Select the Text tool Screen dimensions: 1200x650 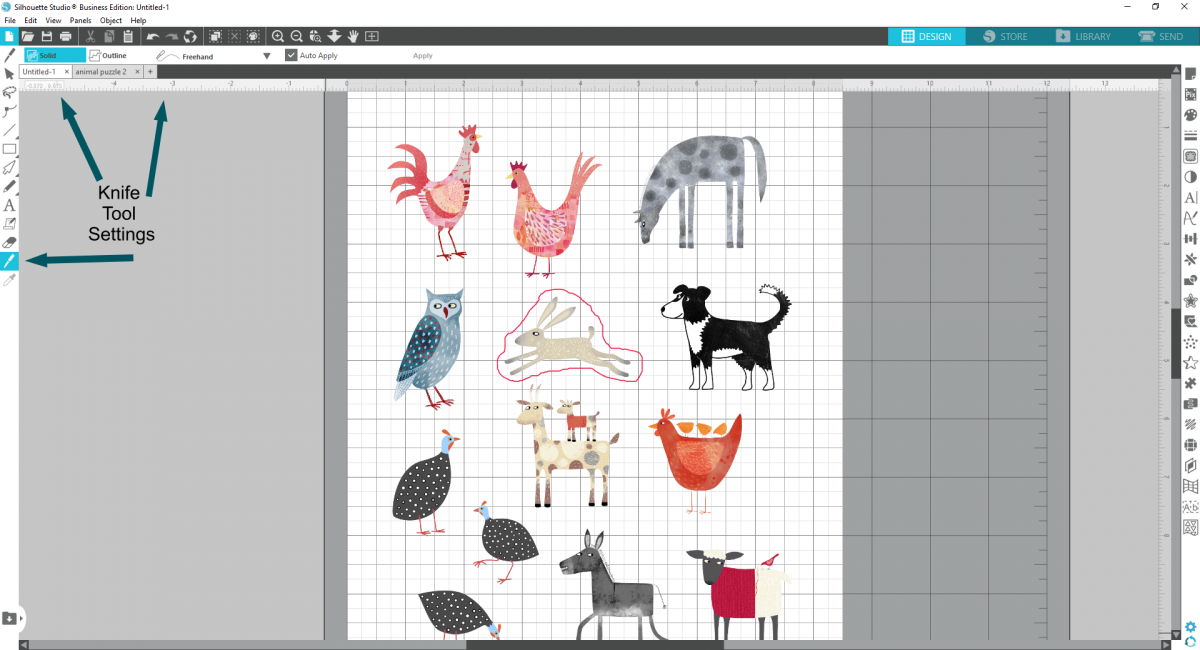(x=9, y=205)
